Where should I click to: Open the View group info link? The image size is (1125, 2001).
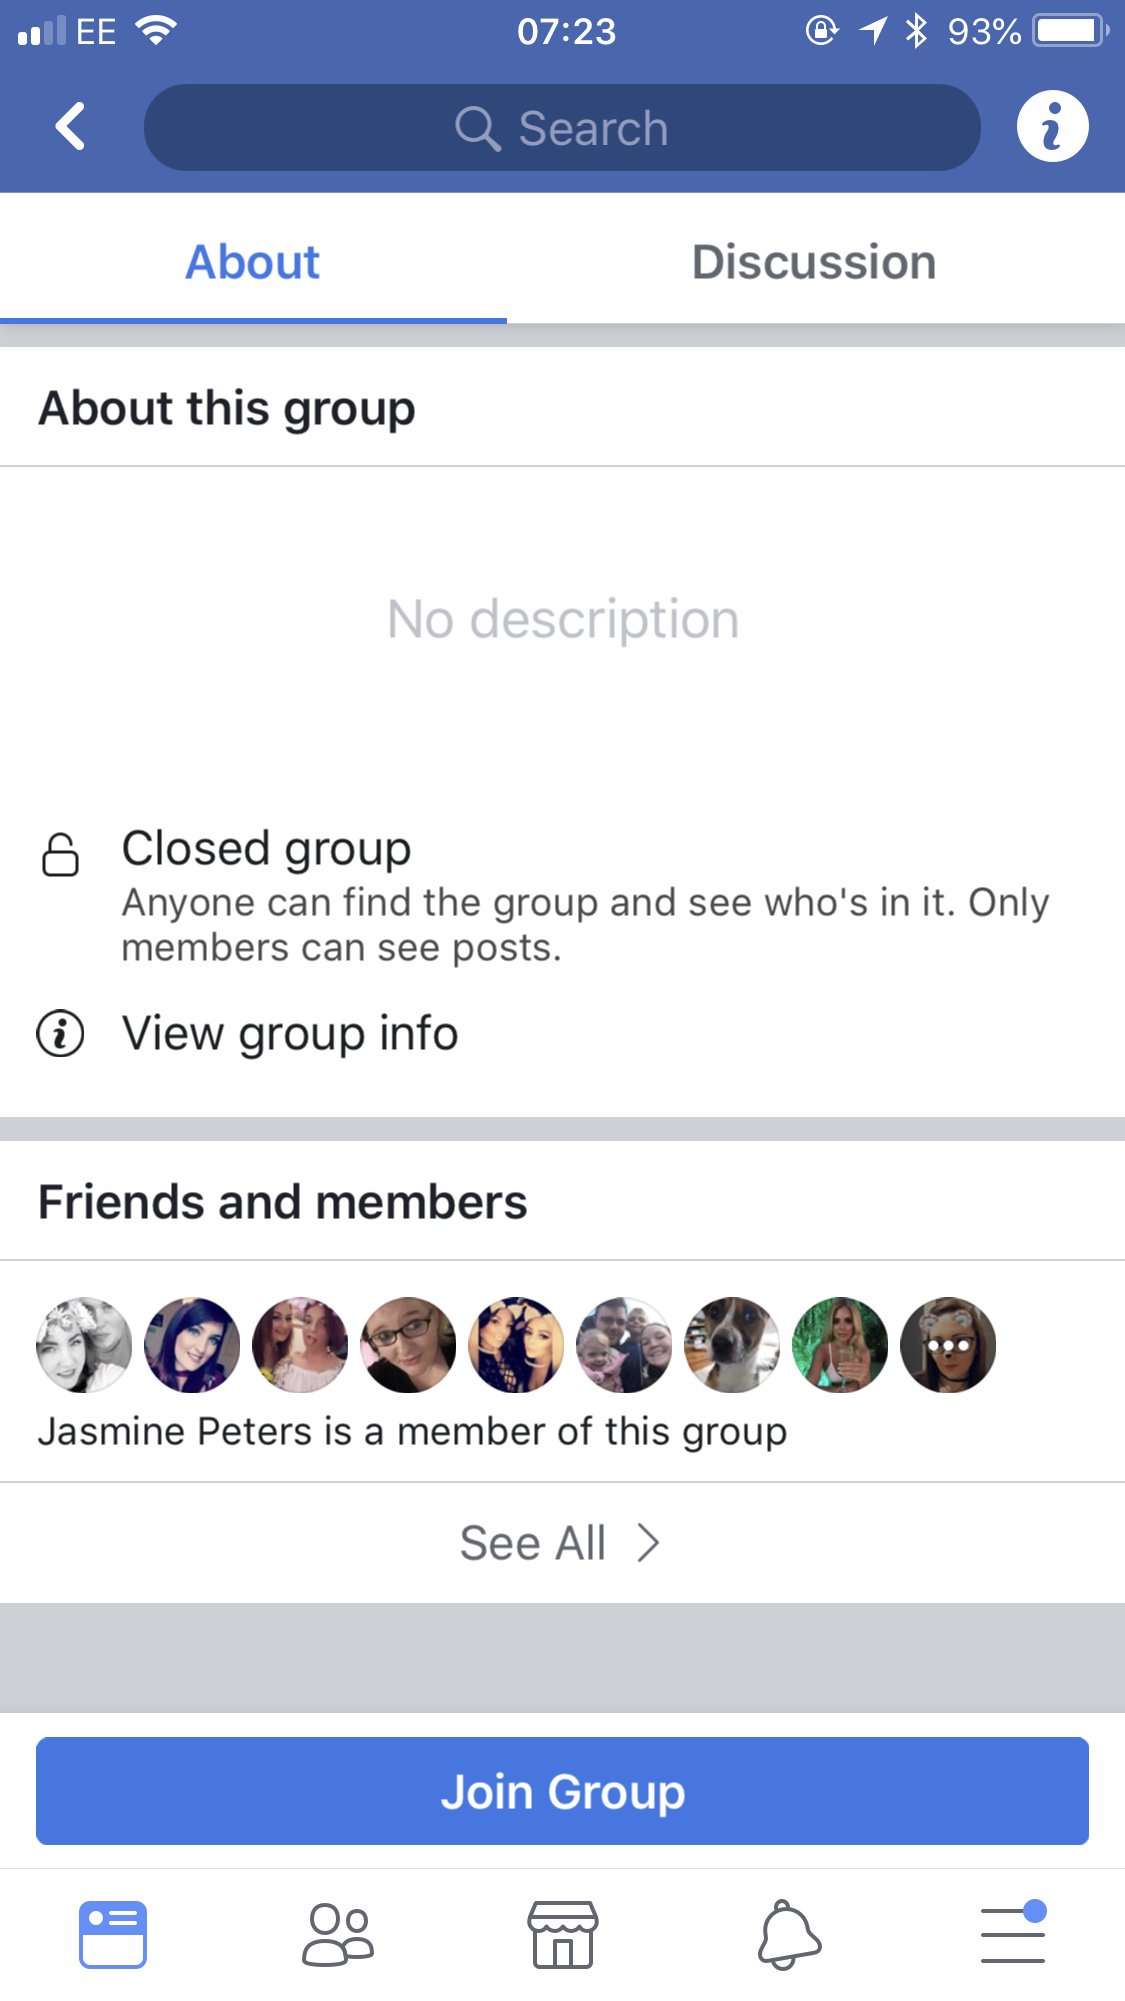290,1033
